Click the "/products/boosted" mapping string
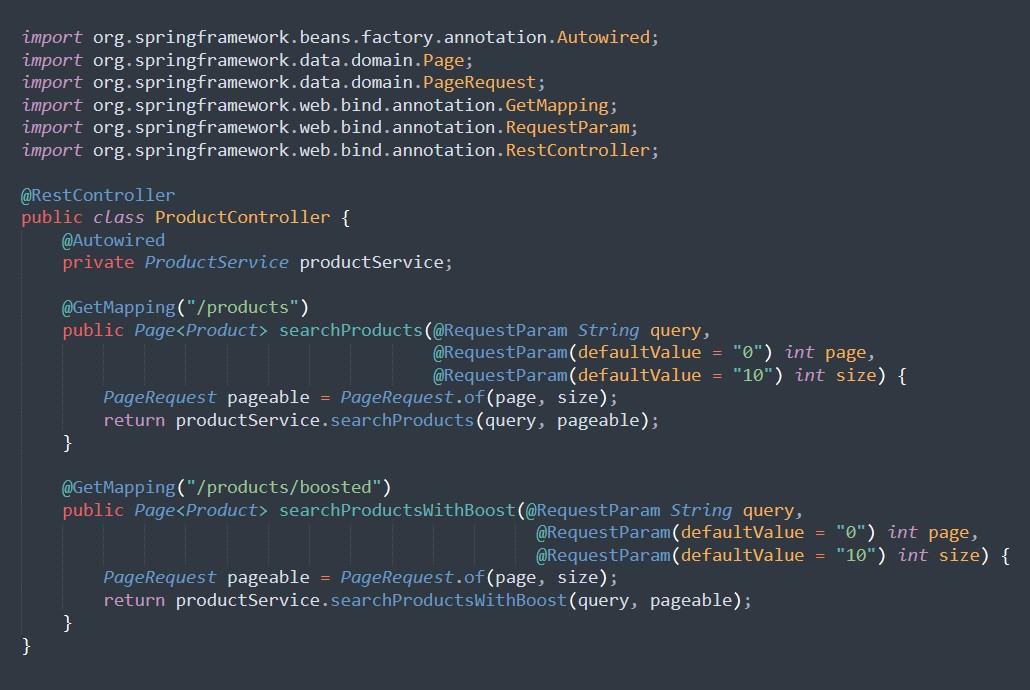The image size is (1030, 690). [x=283, y=487]
